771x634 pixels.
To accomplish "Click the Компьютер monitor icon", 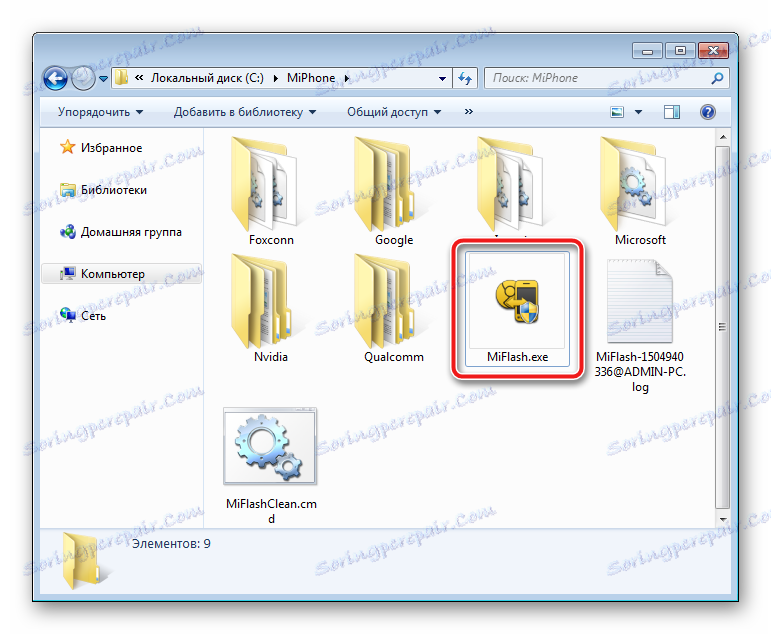I will point(67,273).
